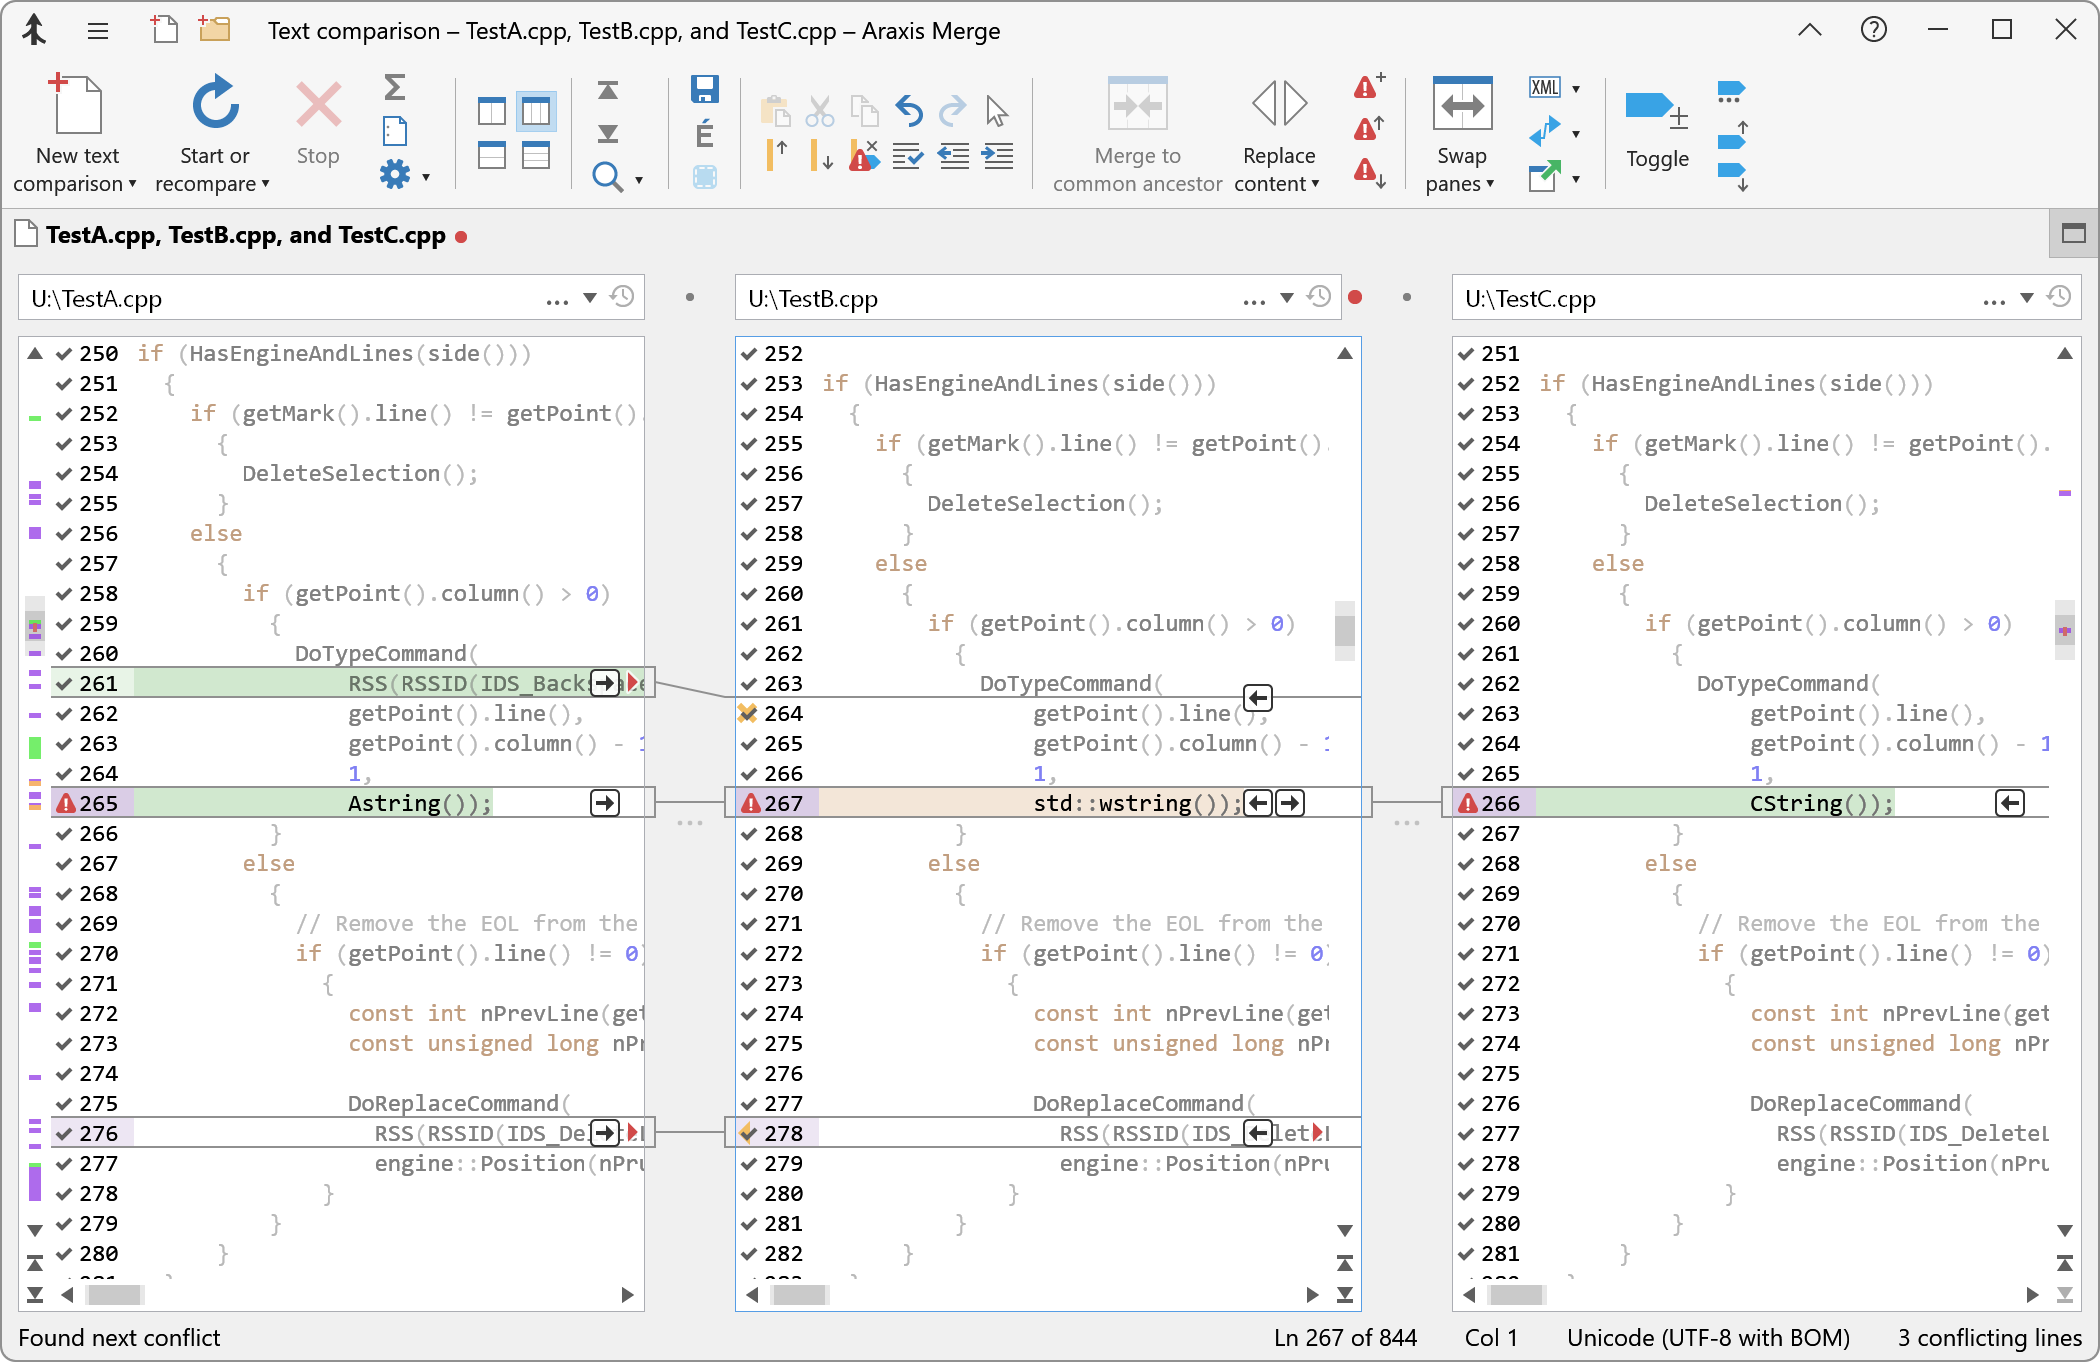Expand the Swap panes dropdown
This screenshot has height=1362, width=2100.
[1489, 183]
